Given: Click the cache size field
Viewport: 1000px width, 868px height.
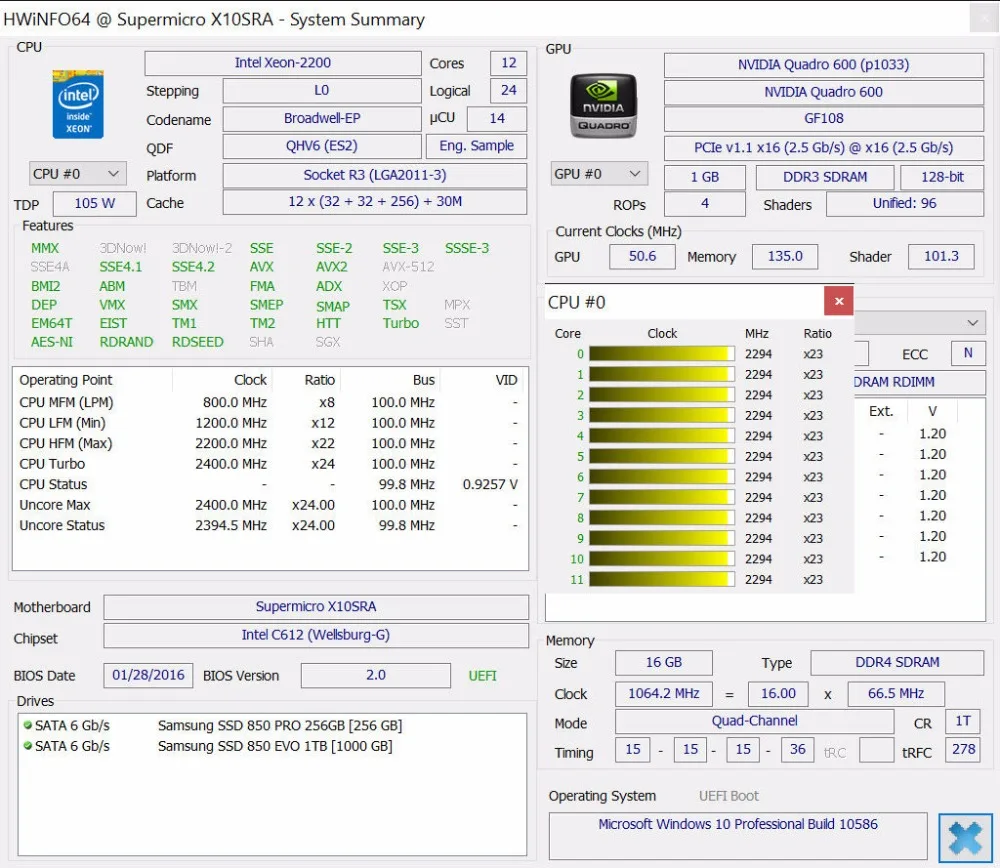Looking at the screenshot, I should [x=374, y=202].
